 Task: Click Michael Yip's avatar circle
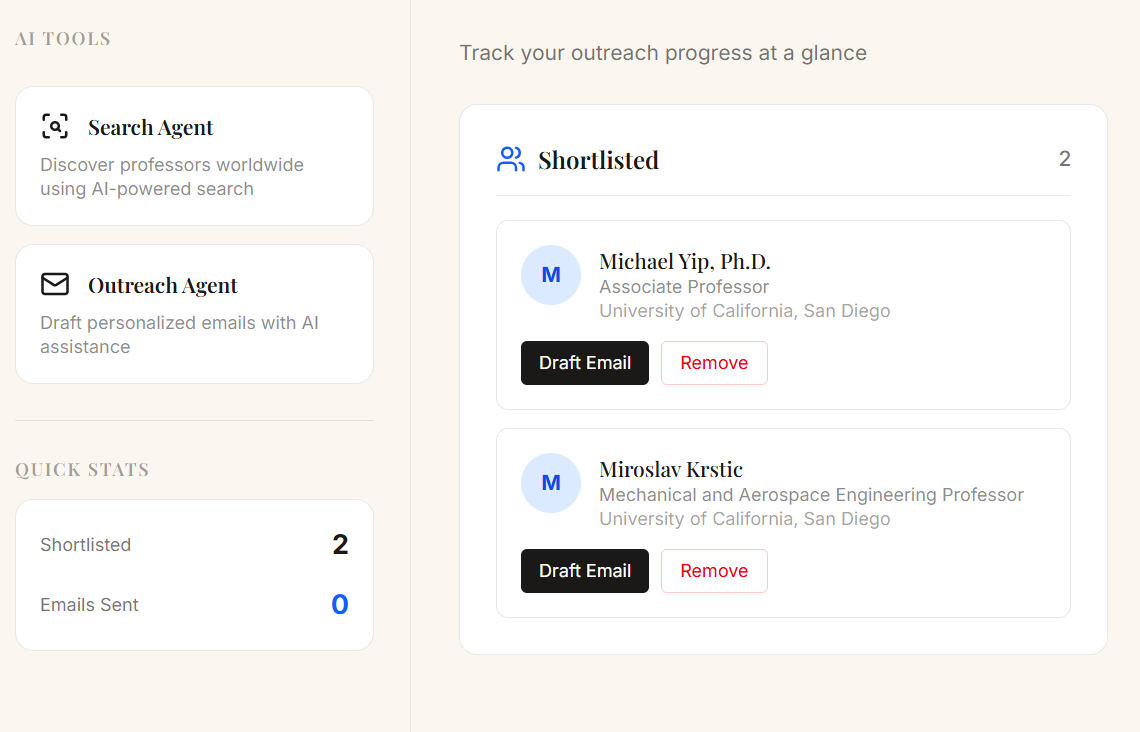pyautogui.click(x=551, y=275)
